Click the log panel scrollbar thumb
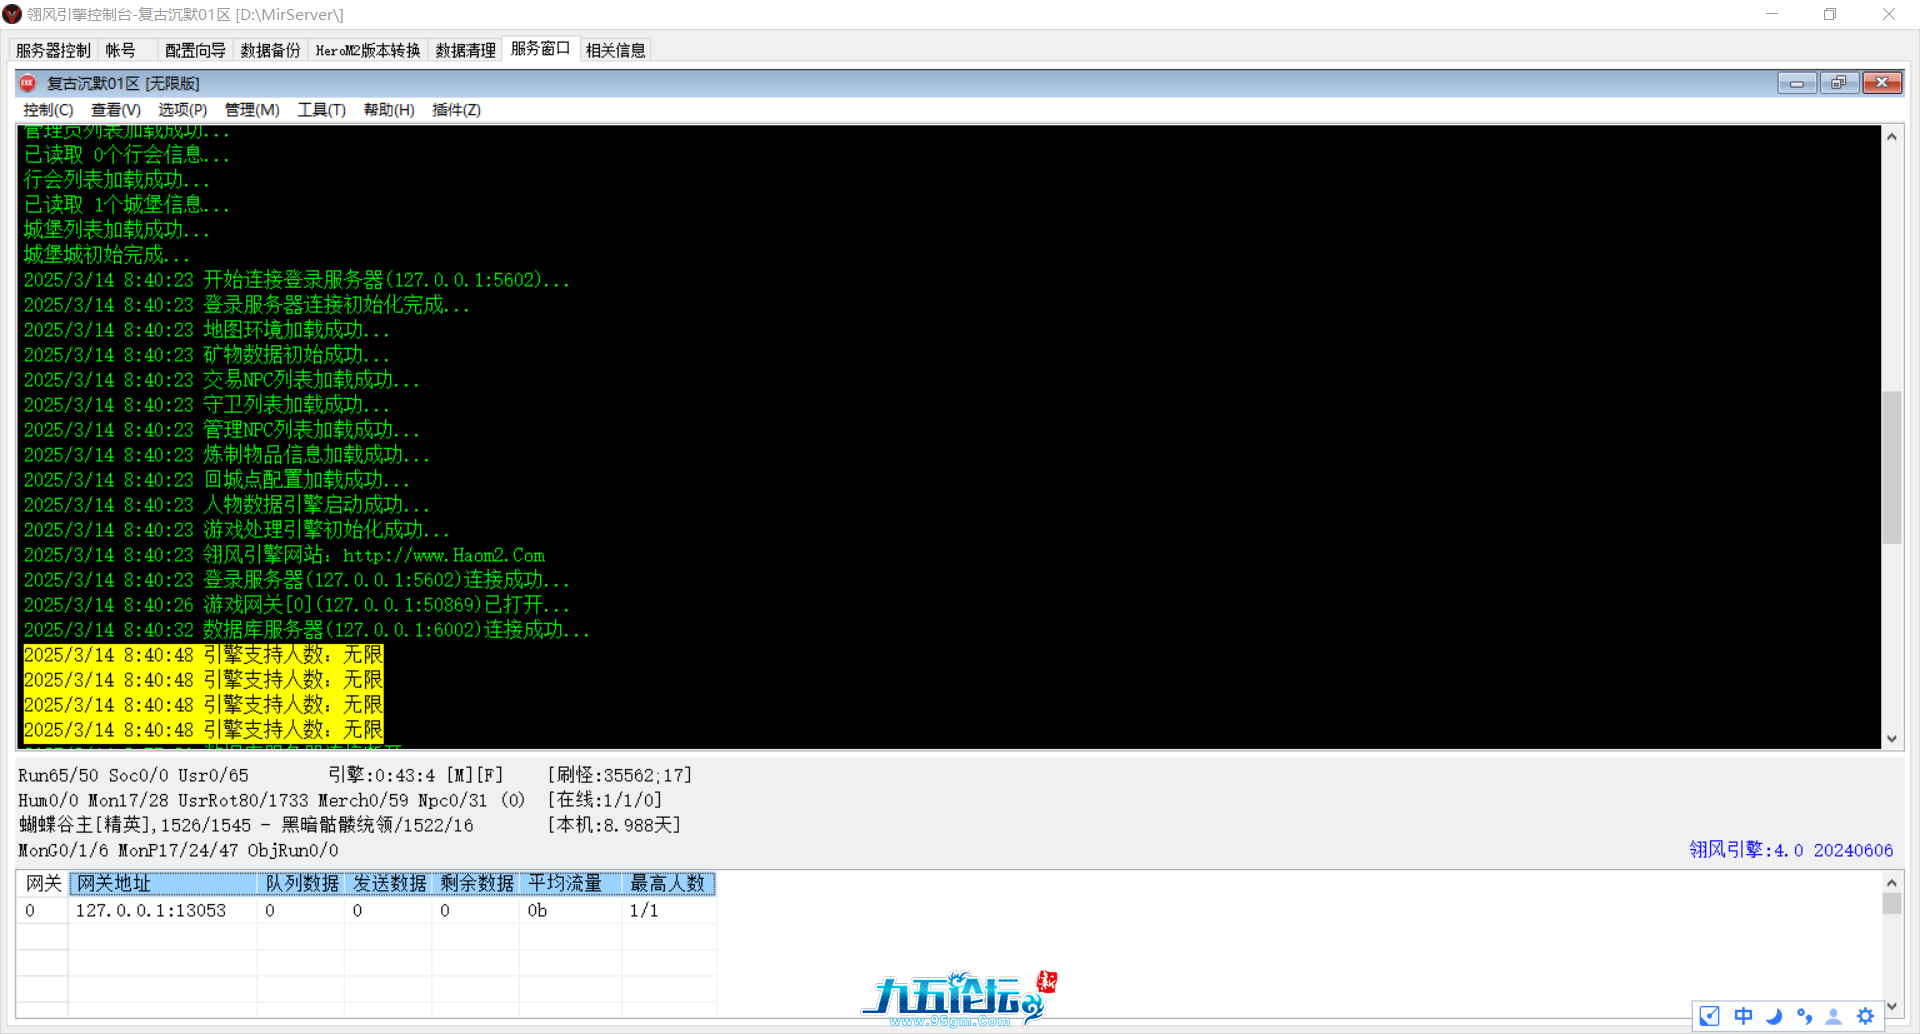Screen dimensions: 1920x1034 coord(1892,467)
